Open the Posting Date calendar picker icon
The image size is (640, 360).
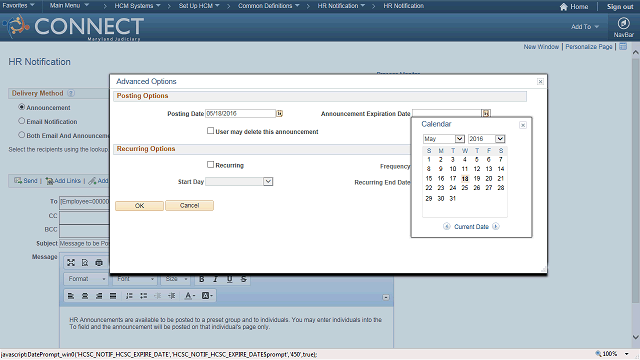(280, 113)
